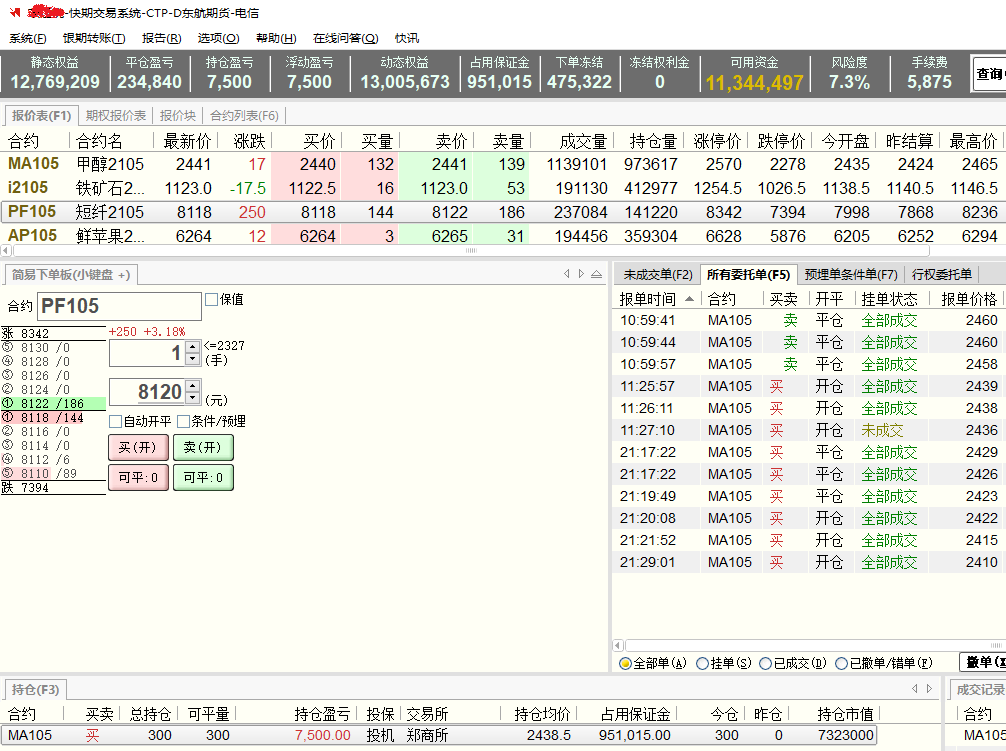The image size is (1006, 751).
Task: Click the sort arrow in the 报单时间 header
Action: (690, 299)
